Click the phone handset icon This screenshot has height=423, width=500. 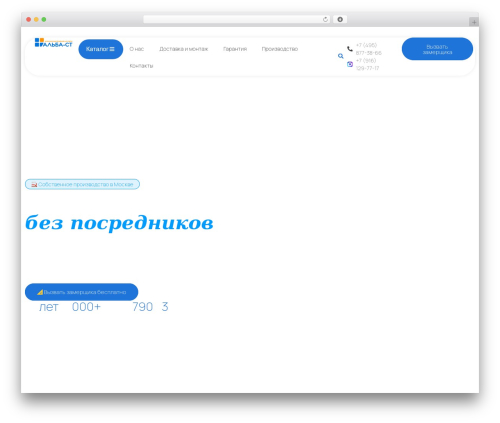[x=350, y=49]
